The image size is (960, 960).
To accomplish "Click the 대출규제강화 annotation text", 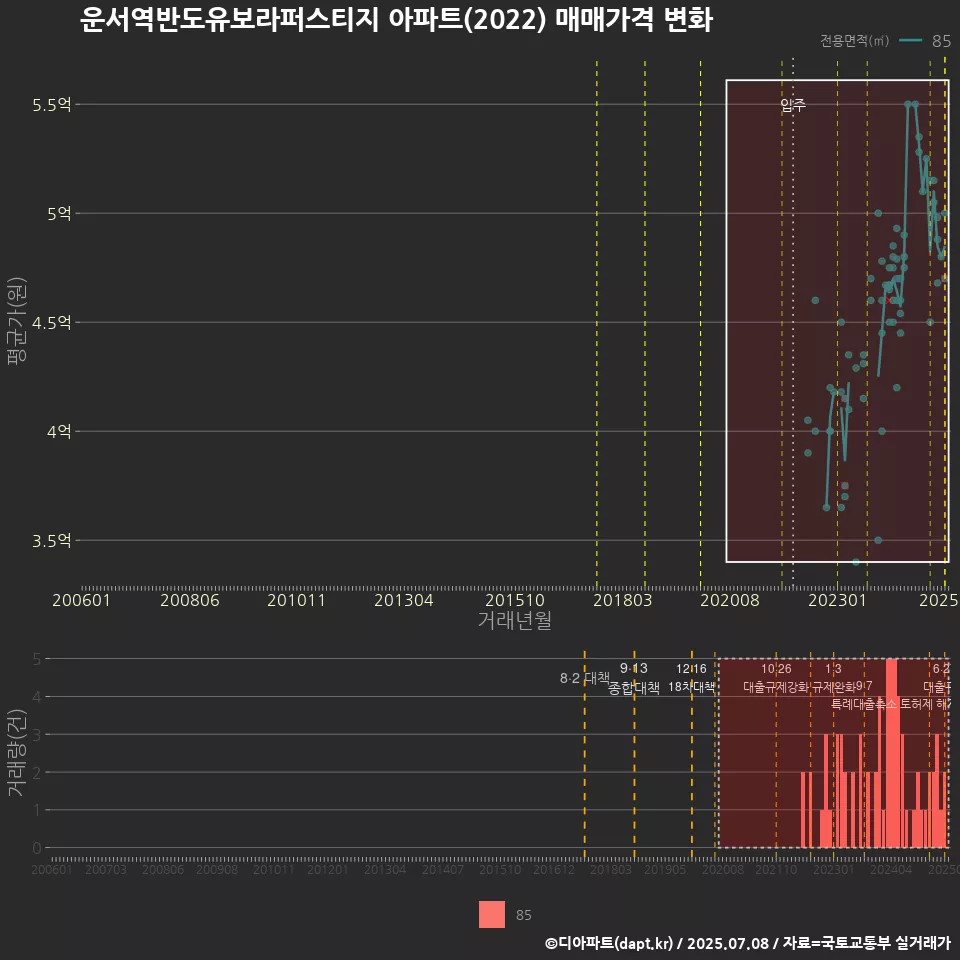I will [x=776, y=687].
